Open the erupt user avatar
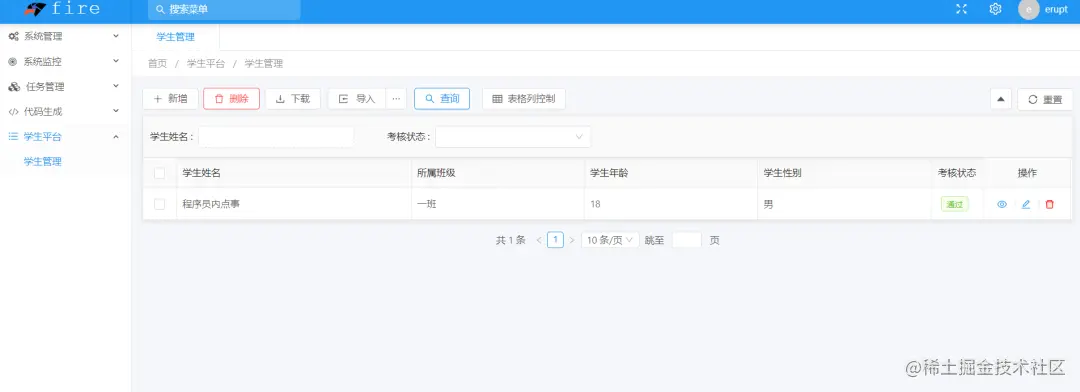 1028,9
